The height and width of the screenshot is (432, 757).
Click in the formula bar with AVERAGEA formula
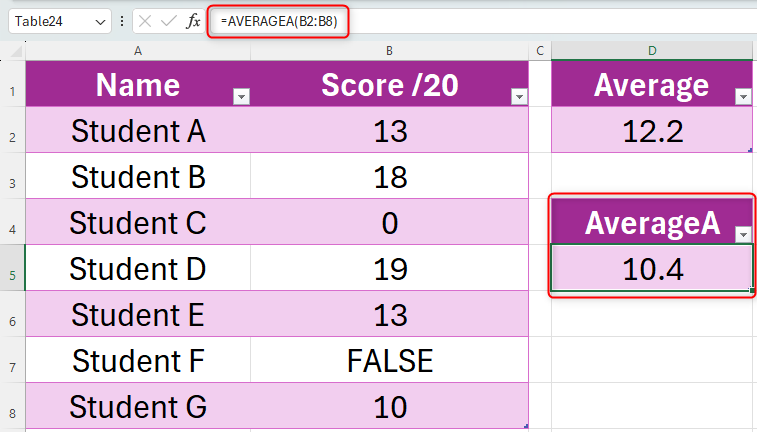click(x=483, y=21)
